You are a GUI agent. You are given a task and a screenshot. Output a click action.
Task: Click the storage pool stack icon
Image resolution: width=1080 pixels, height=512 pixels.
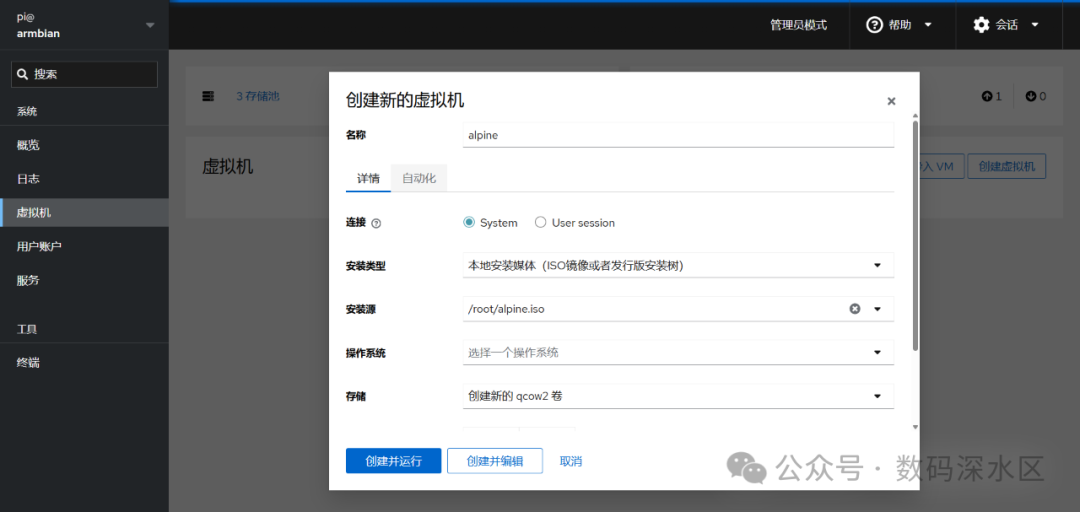pos(208,96)
